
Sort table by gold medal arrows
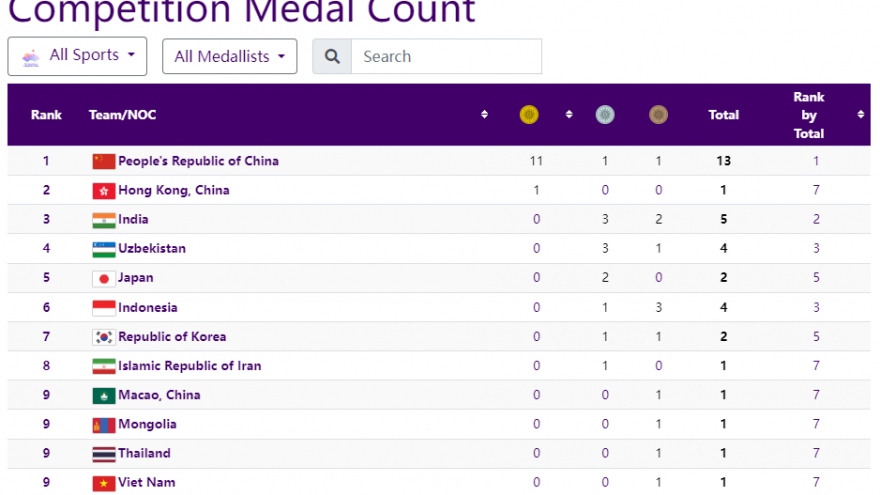(569, 115)
